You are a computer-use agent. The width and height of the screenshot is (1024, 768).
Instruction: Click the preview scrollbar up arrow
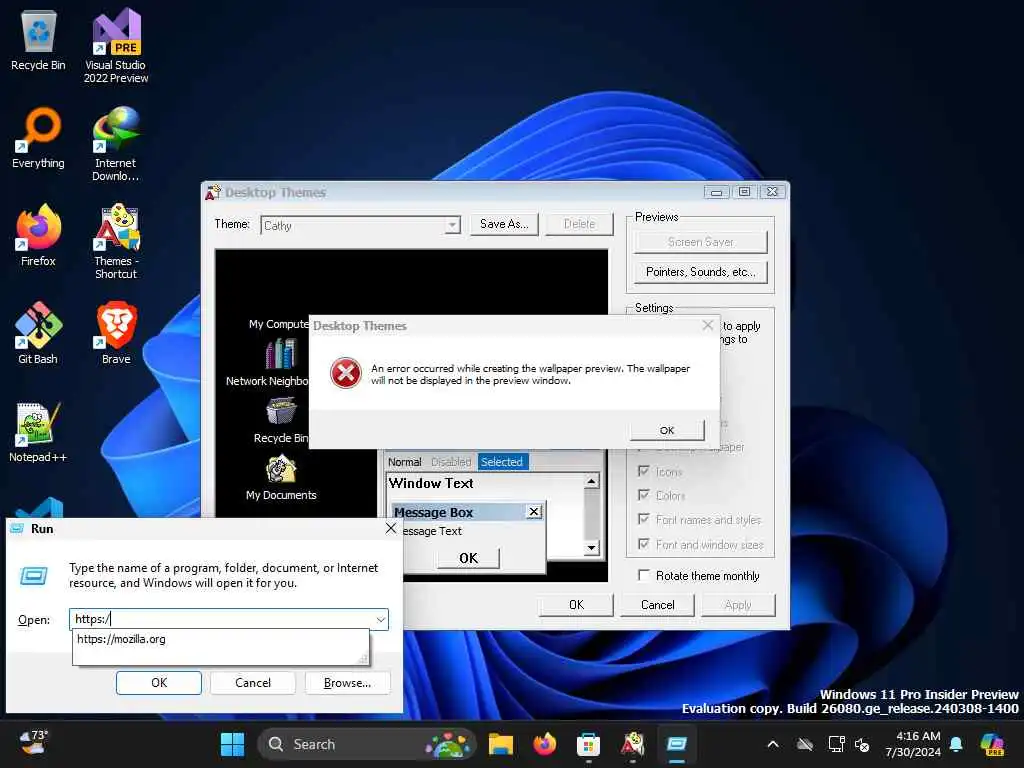click(x=591, y=482)
